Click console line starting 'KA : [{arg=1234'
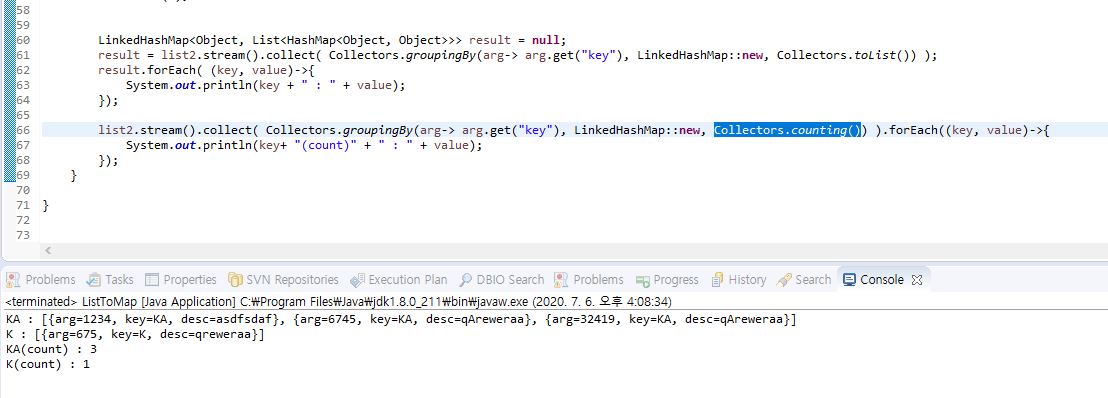The height and width of the screenshot is (398, 1108). 401,319
